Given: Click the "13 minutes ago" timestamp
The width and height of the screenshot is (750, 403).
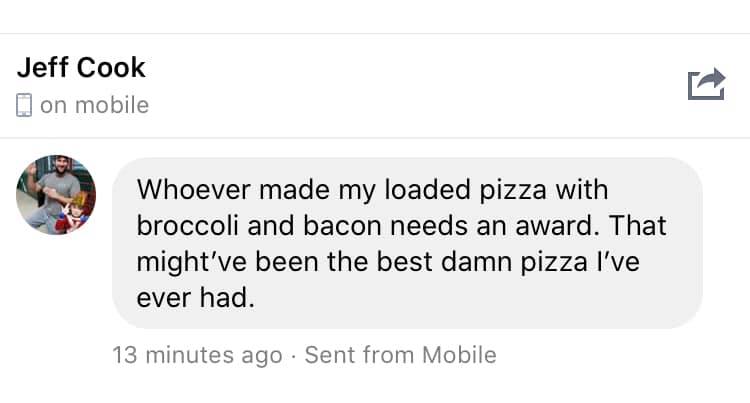Looking at the screenshot, I should [x=197, y=355].
